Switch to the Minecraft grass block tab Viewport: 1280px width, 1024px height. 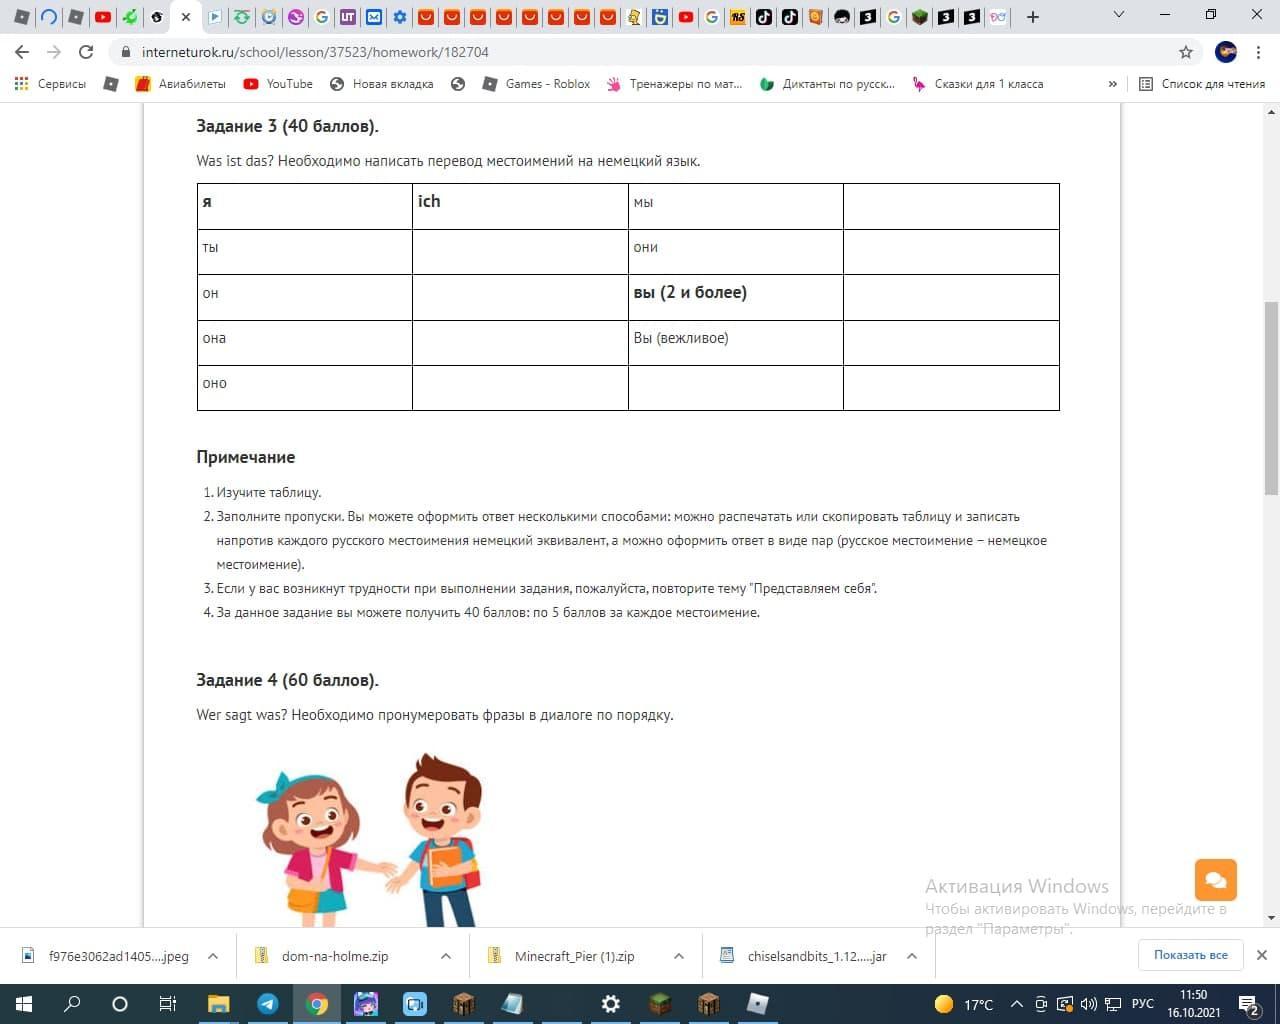click(x=920, y=17)
